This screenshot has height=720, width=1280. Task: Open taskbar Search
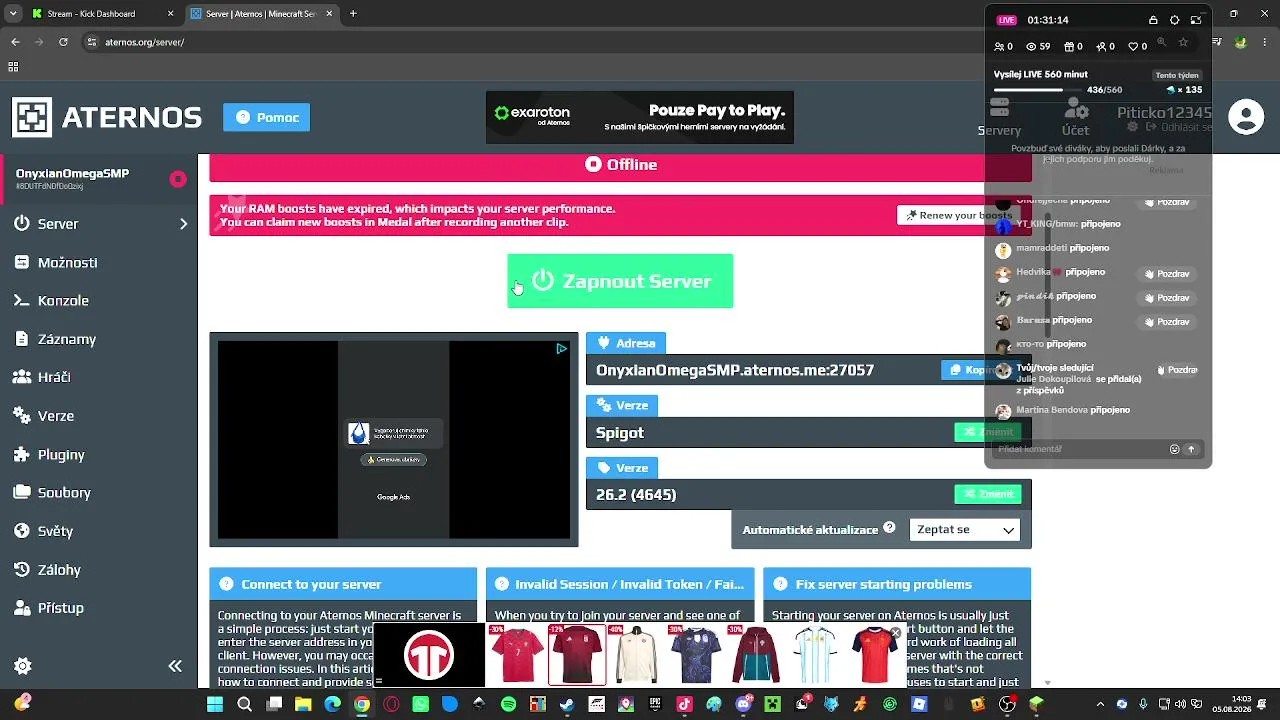244,704
